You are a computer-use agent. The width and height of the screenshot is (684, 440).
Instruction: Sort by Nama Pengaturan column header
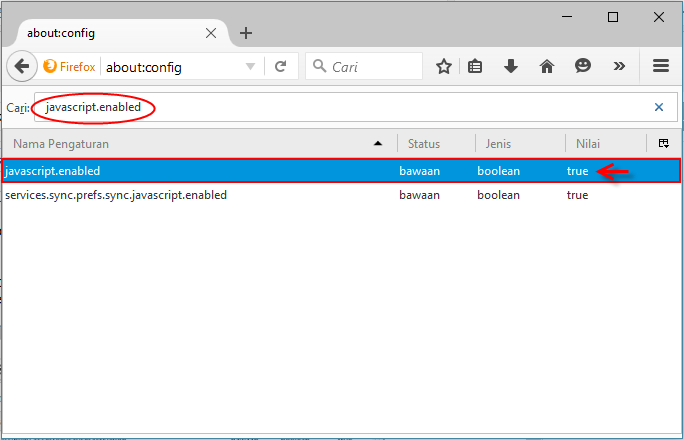pos(200,143)
